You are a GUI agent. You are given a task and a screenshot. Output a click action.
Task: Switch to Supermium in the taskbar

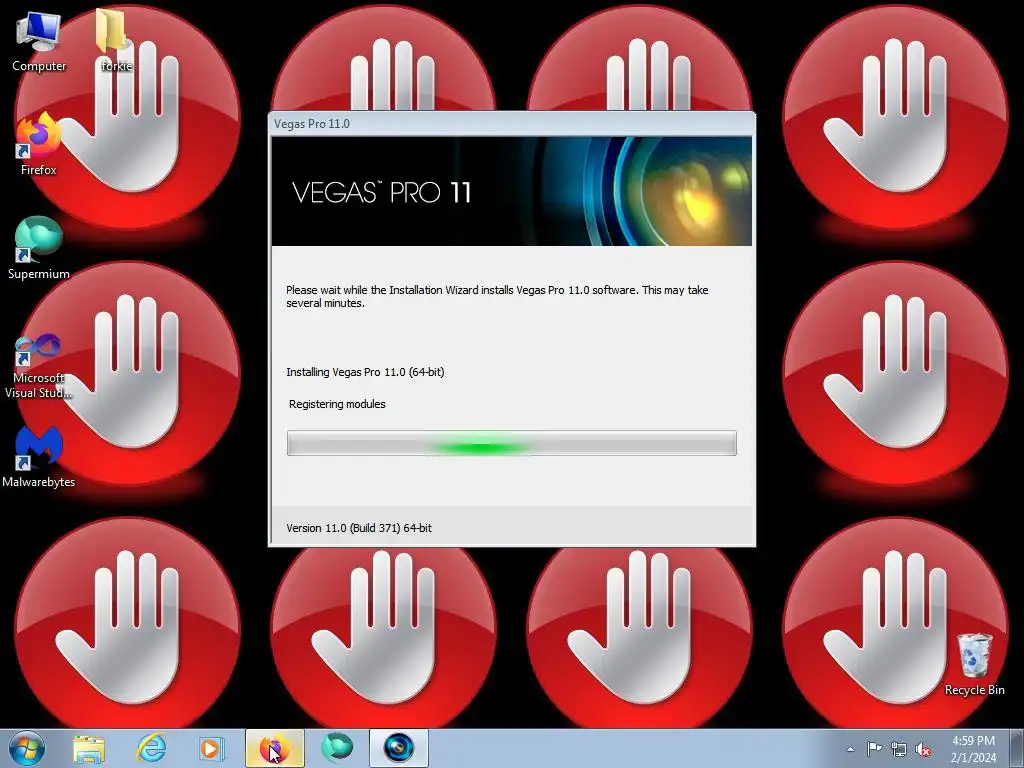pyautogui.click(x=337, y=748)
